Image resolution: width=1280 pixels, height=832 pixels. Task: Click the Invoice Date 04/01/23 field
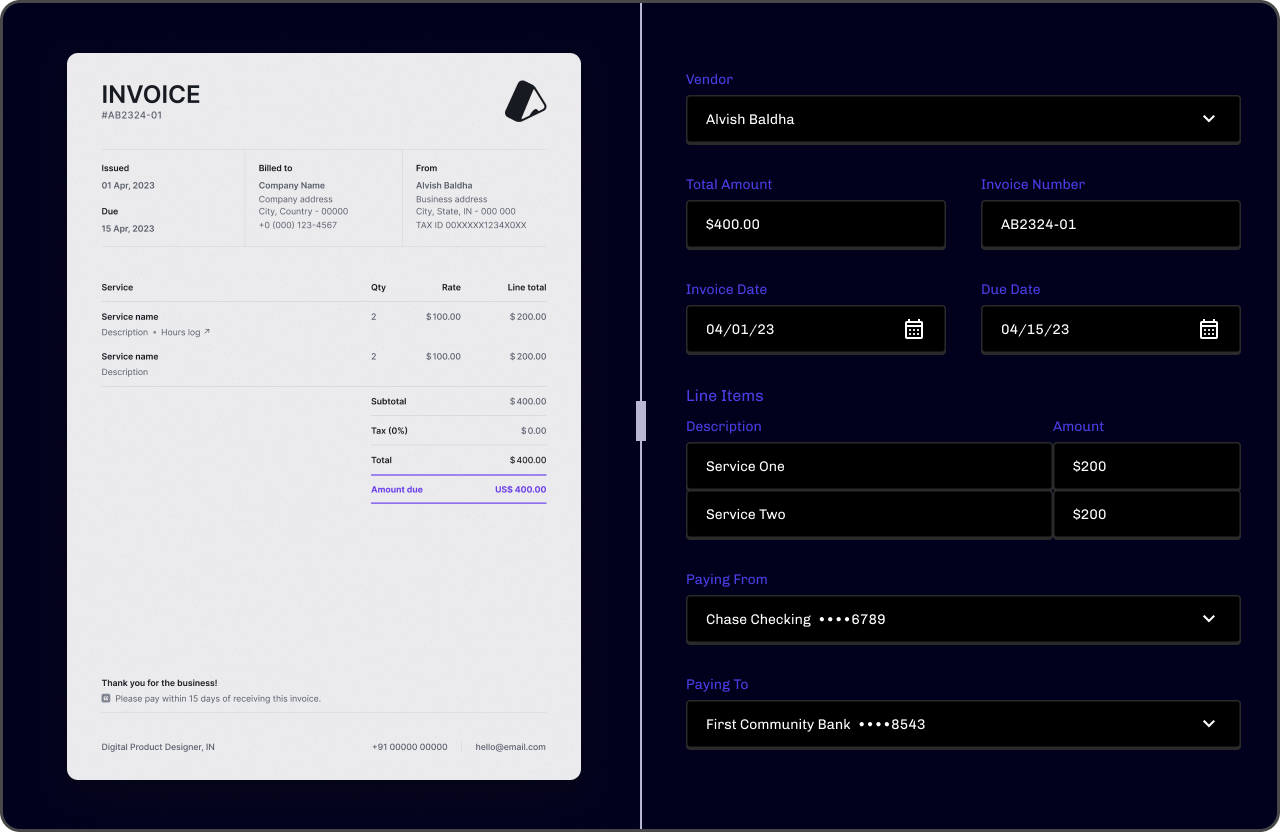point(790,329)
